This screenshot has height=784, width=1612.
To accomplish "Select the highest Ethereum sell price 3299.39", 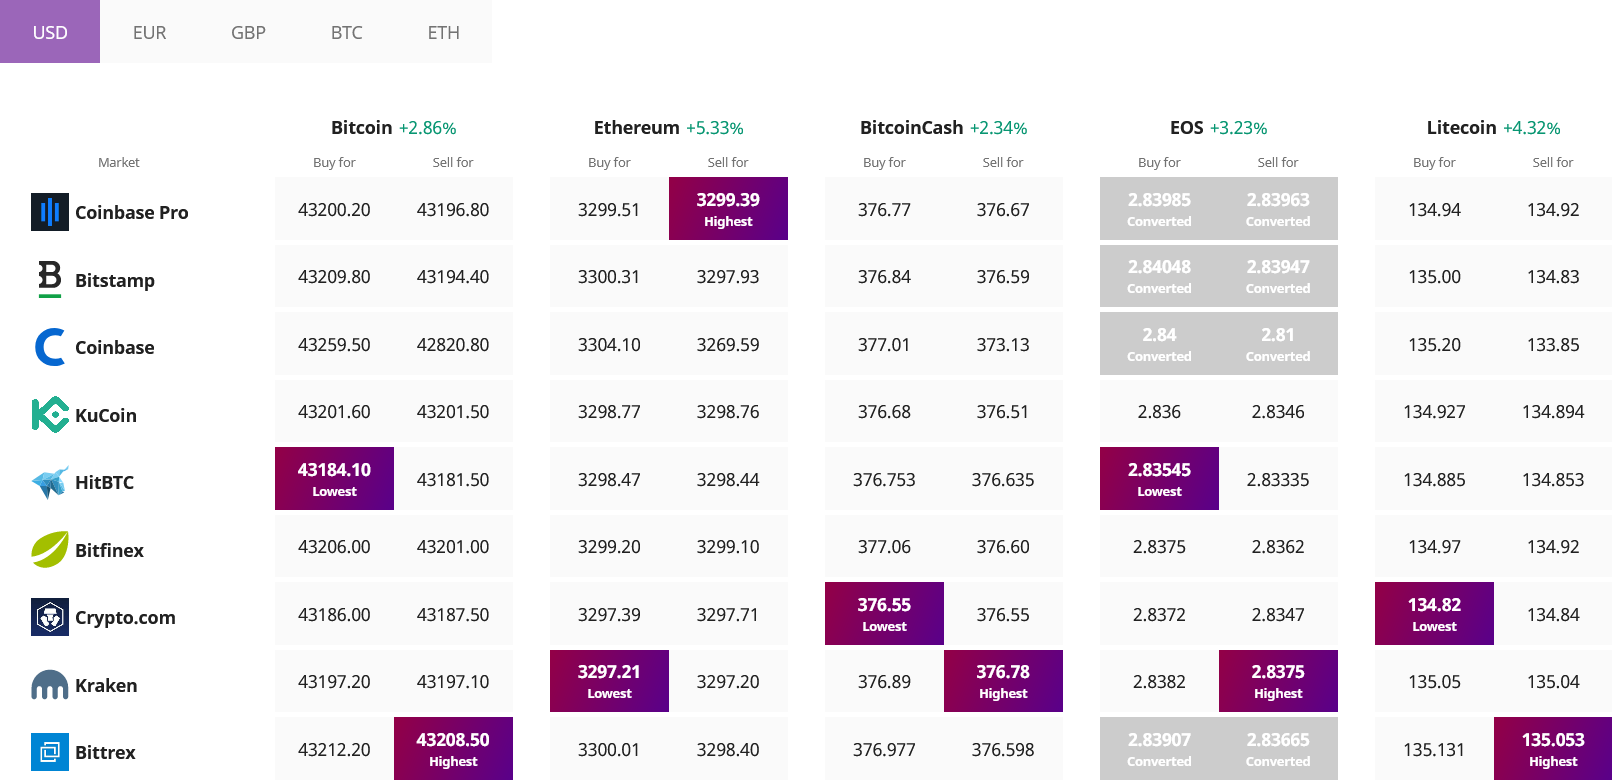I will [x=728, y=208].
